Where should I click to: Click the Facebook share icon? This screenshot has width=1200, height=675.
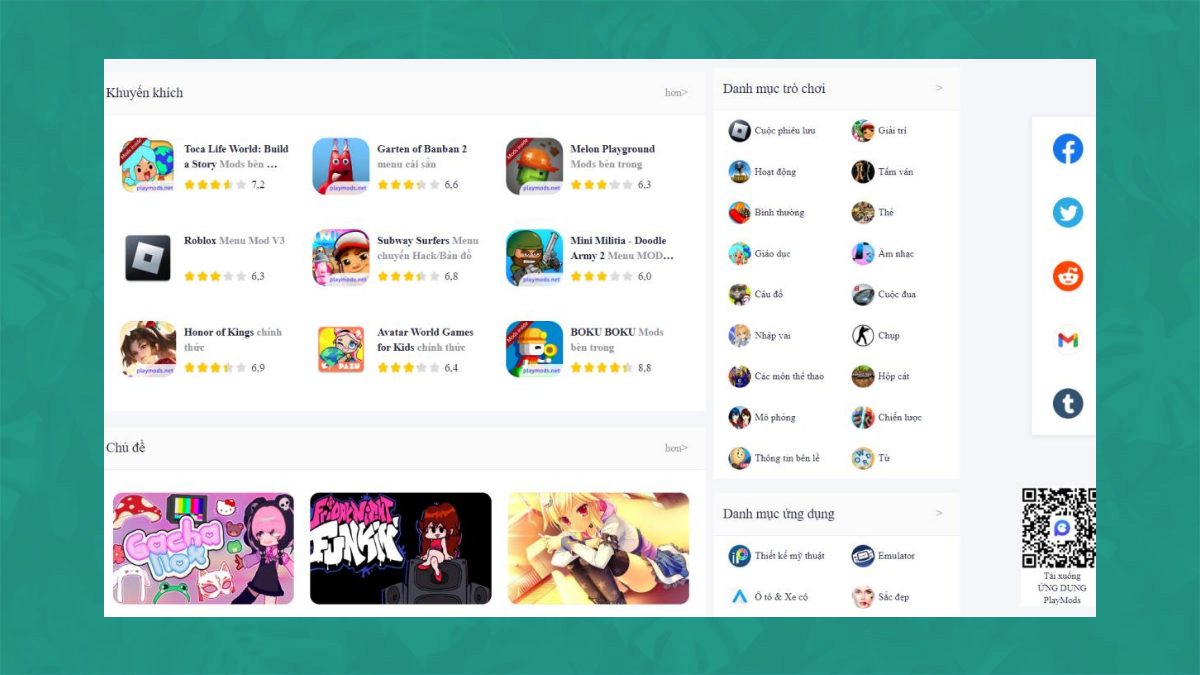coord(1067,148)
